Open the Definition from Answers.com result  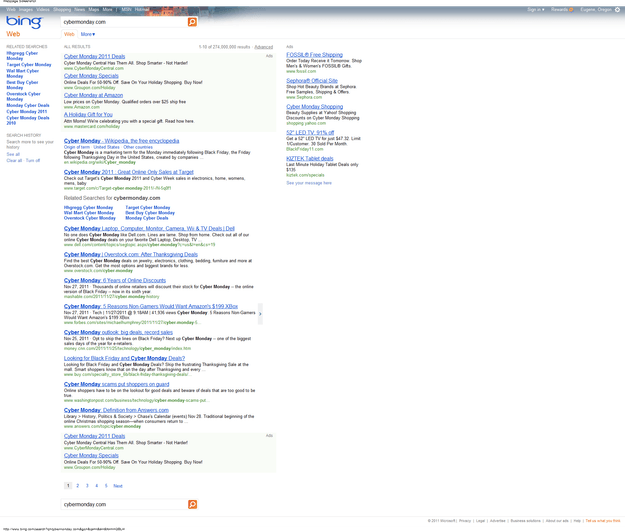[x=116, y=410]
